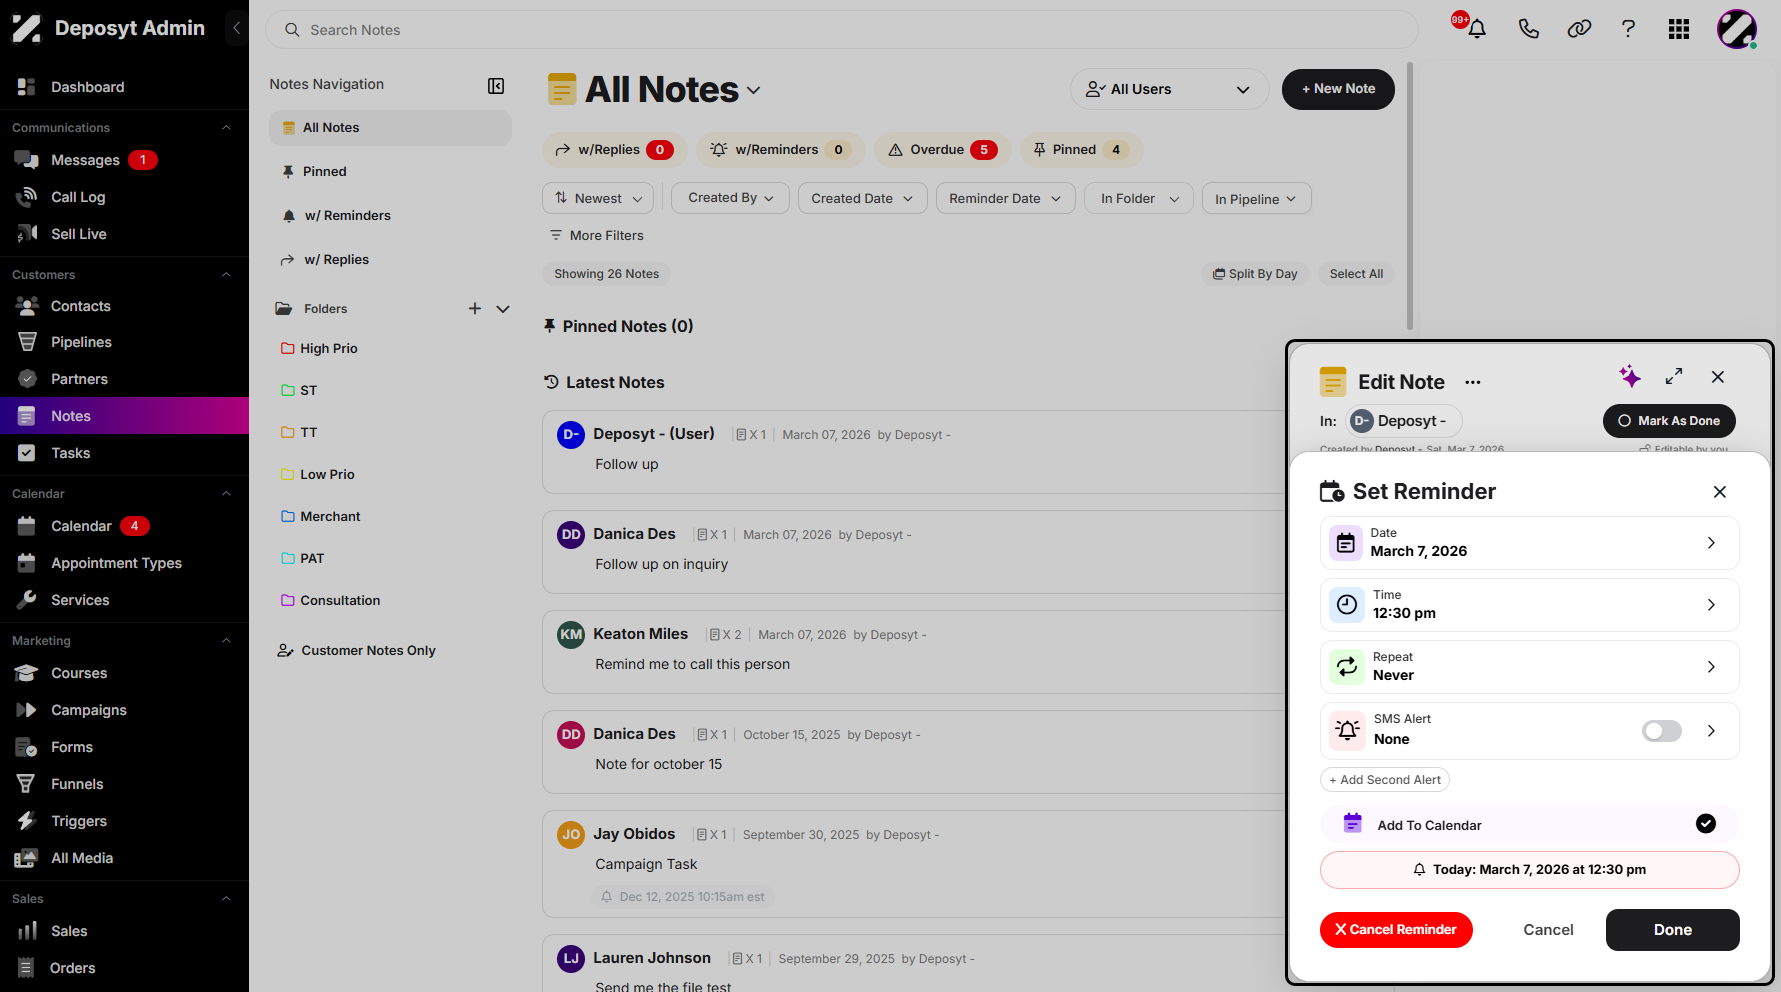Open the apps grid icon
Screen dimensions: 1781x992
pyautogui.click(x=1679, y=29)
